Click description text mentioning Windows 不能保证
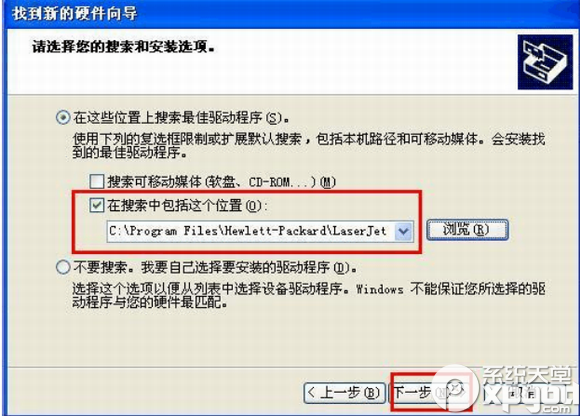This screenshot has width=580, height=416. tap(308, 295)
